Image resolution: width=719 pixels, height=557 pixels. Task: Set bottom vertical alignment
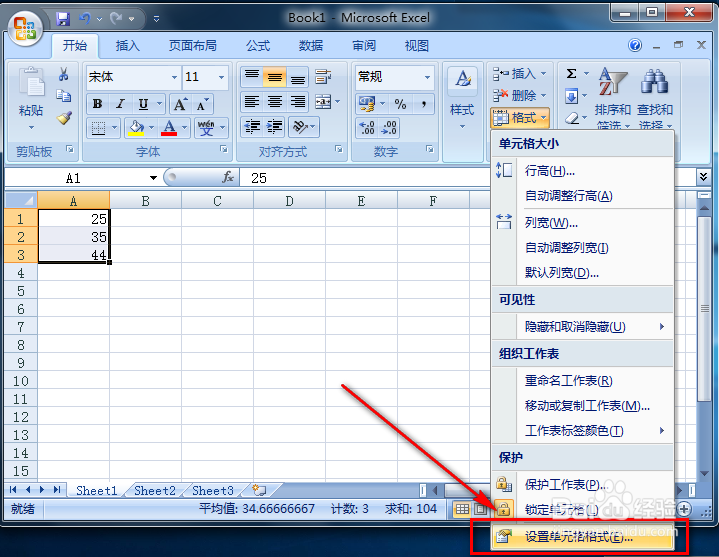point(298,77)
